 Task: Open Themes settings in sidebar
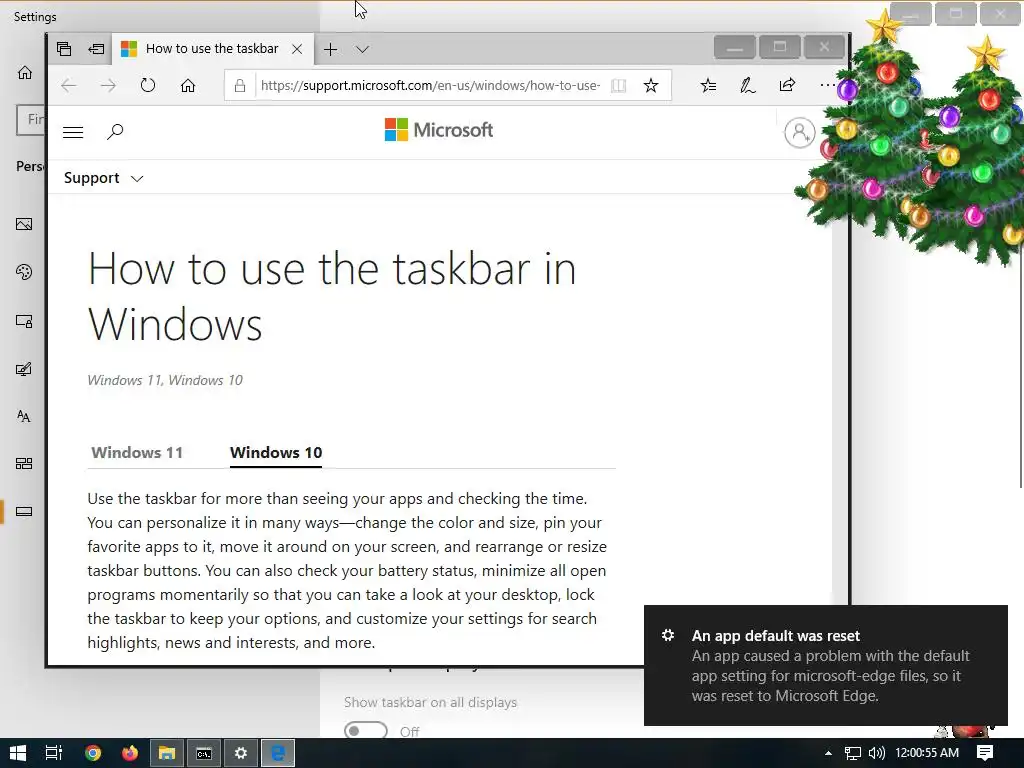pyautogui.click(x=24, y=369)
